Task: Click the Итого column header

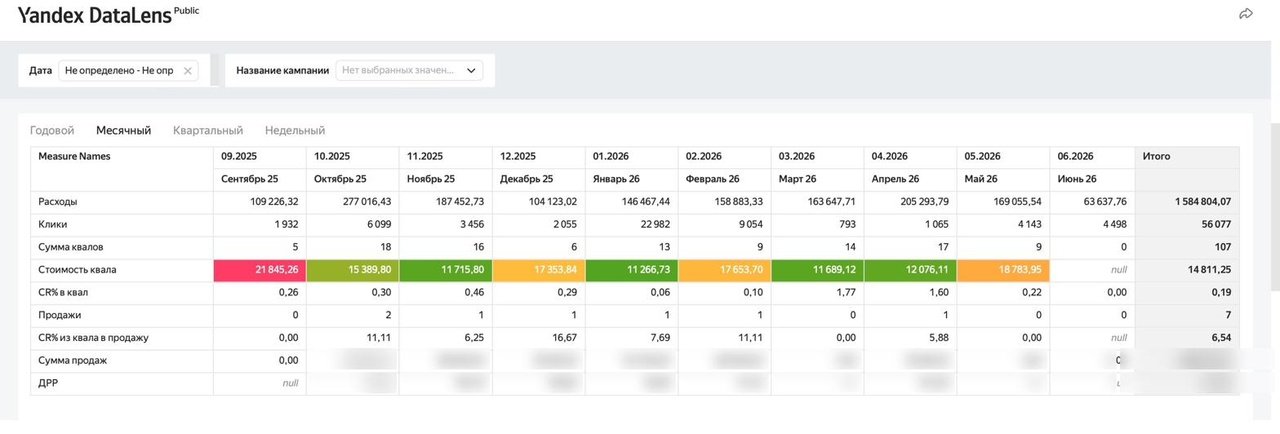Action: click(x=1187, y=157)
